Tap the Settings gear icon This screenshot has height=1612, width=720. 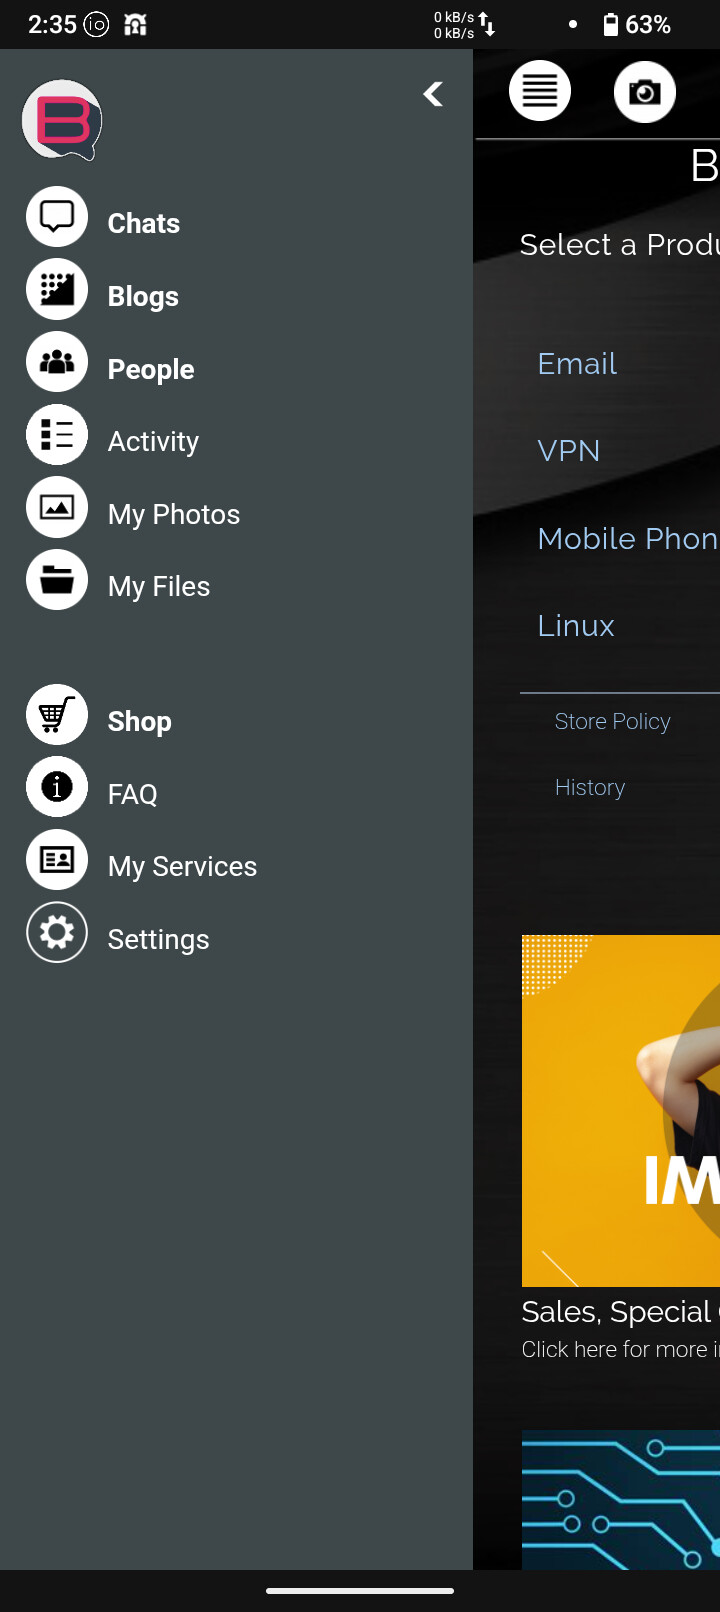pos(57,933)
